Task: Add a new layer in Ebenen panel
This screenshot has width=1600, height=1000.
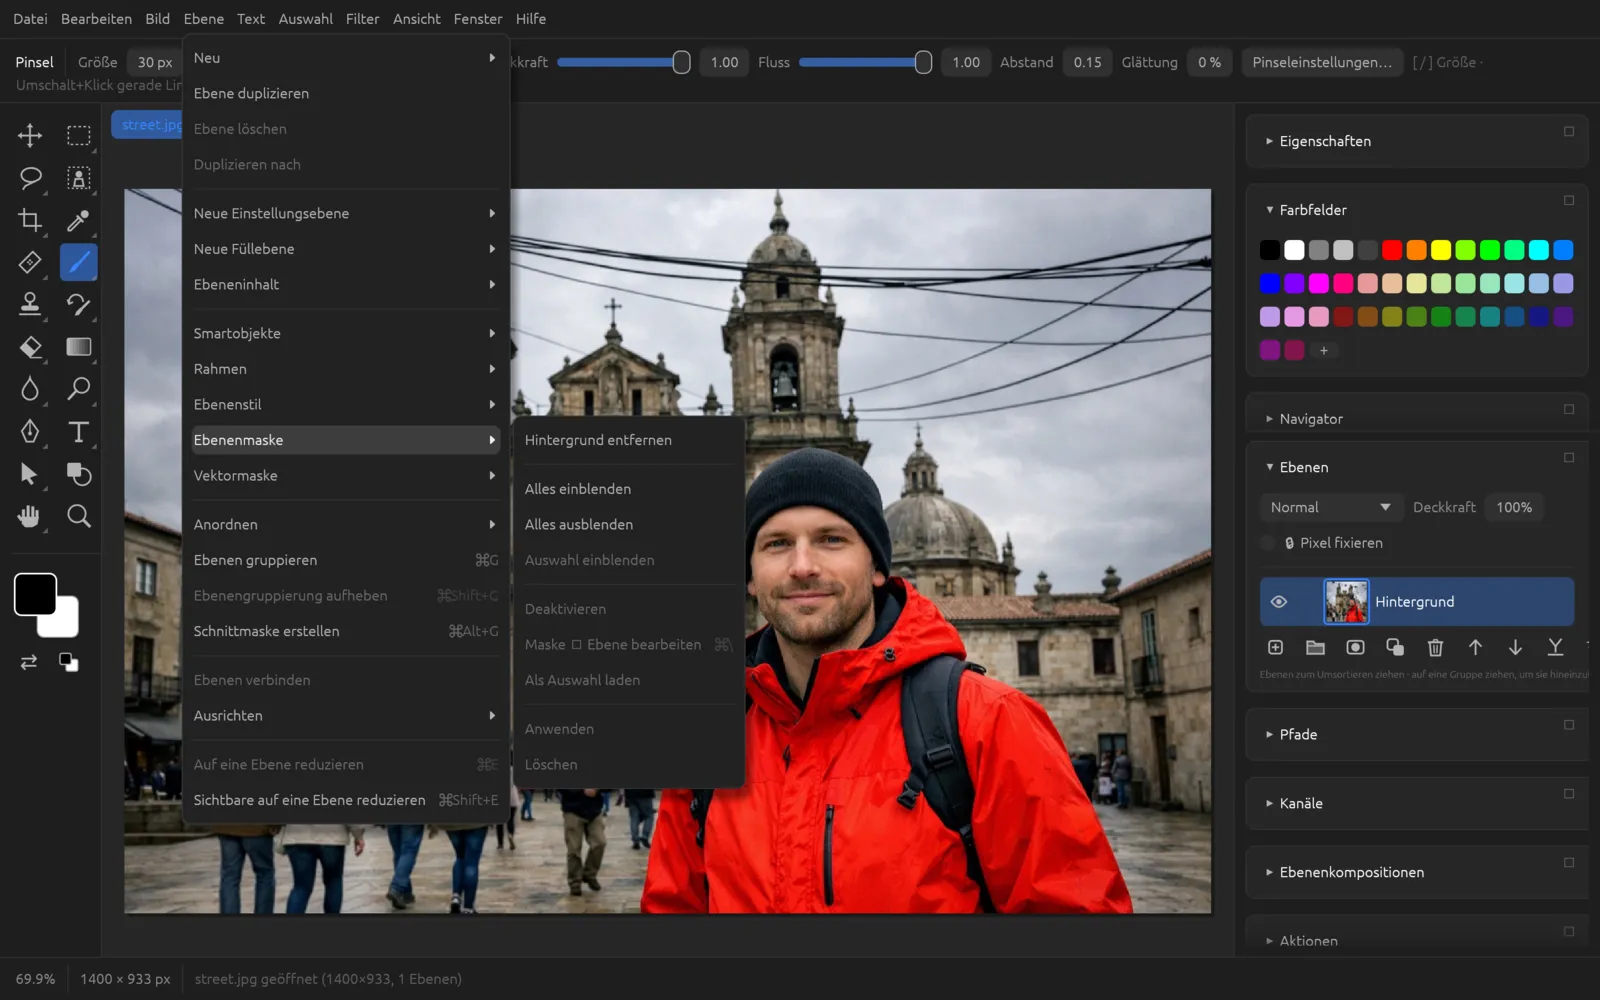Action: (x=1275, y=647)
